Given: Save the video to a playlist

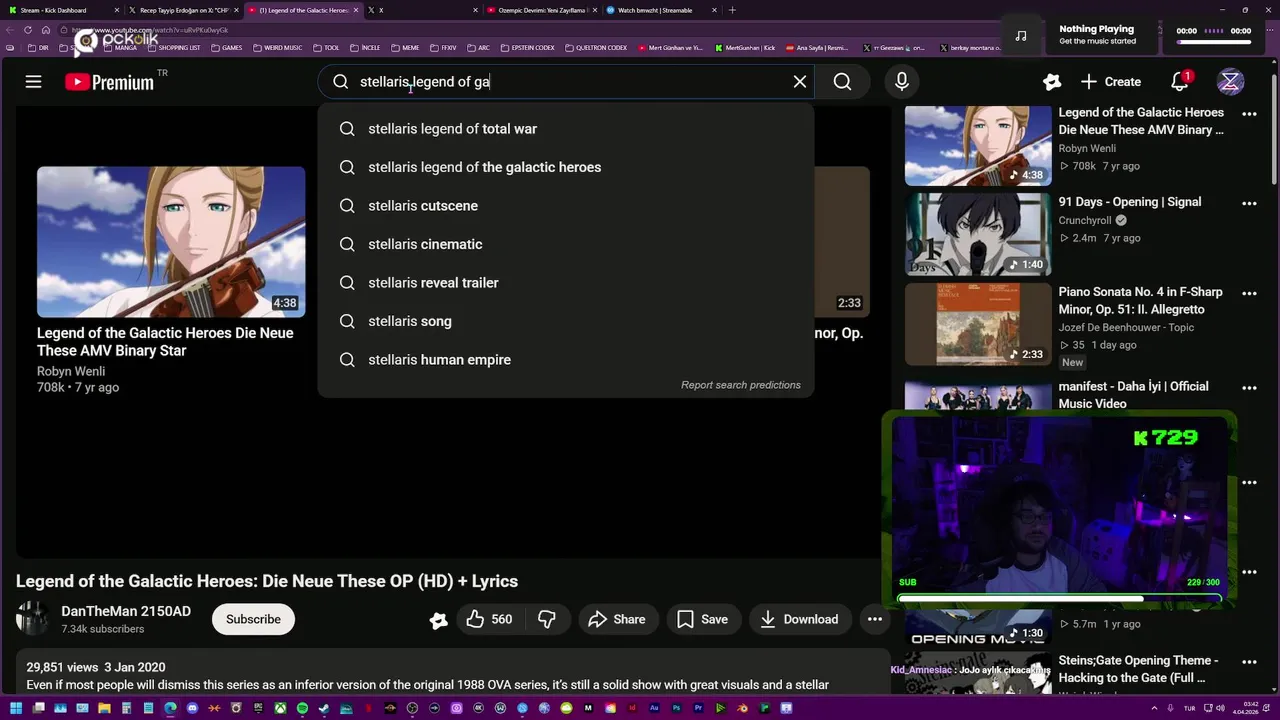Looking at the screenshot, I should tap(702, 619).
